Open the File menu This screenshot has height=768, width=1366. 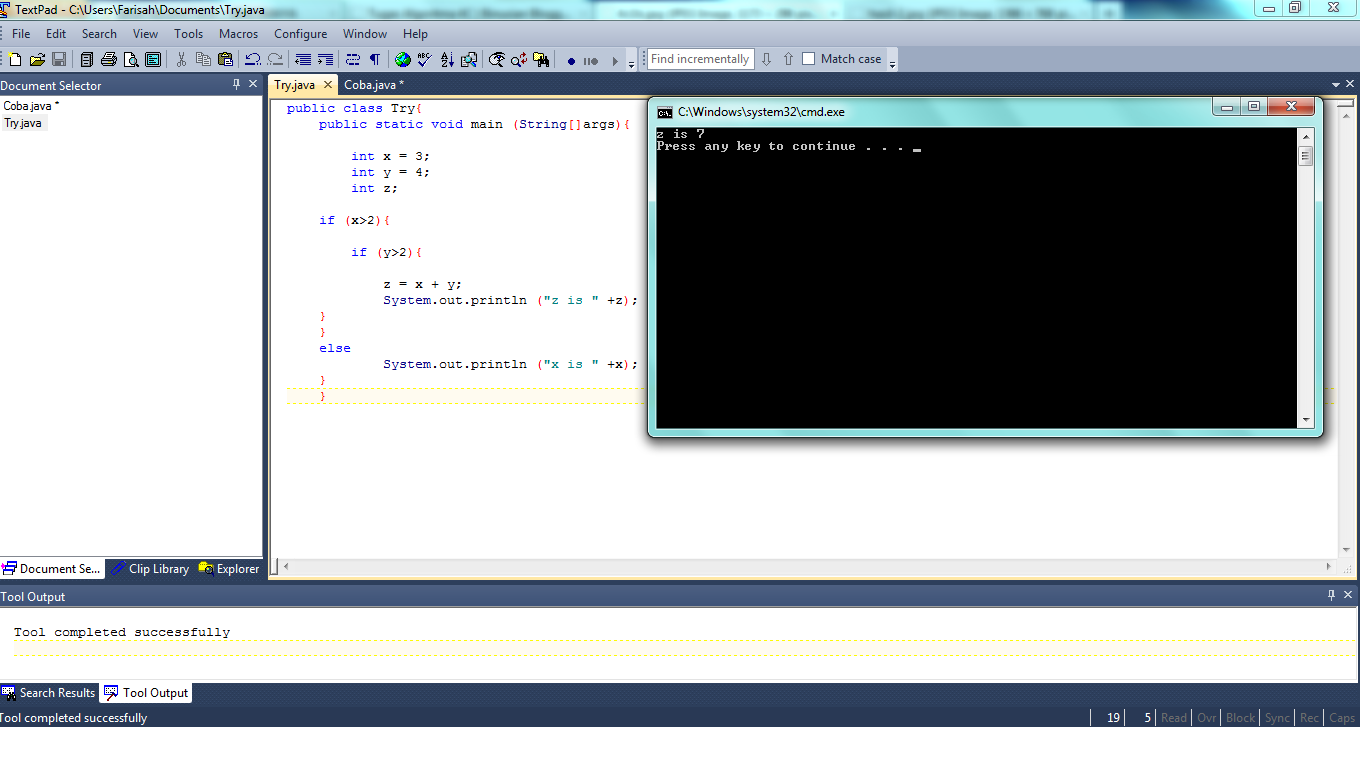coord(21,33)
